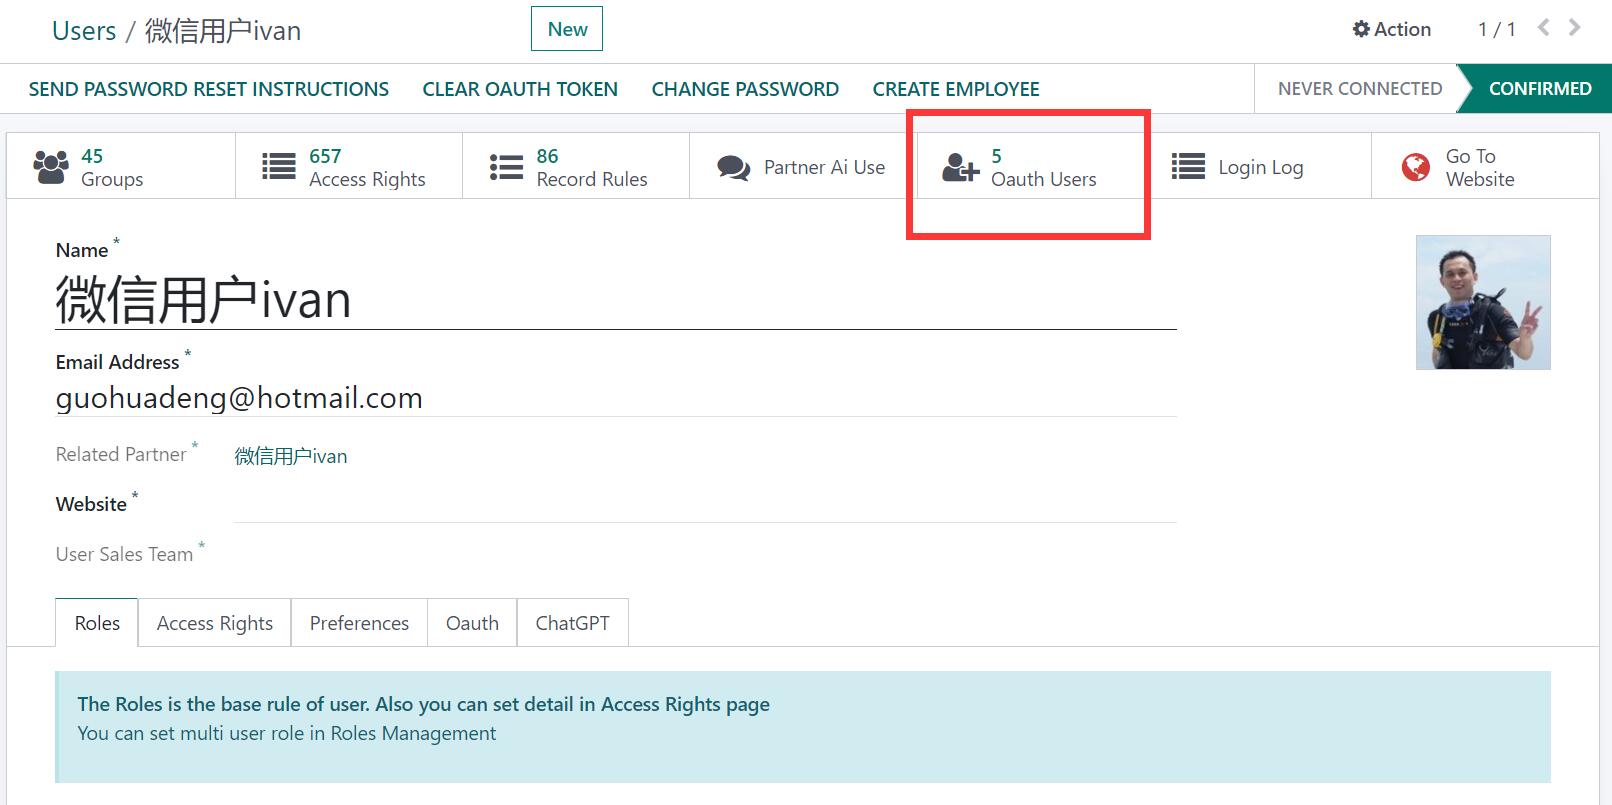This screenshot has height=805, width=1612.
Task: Open the Related Partner link 微信用户ivan
Action: [291, 456]
